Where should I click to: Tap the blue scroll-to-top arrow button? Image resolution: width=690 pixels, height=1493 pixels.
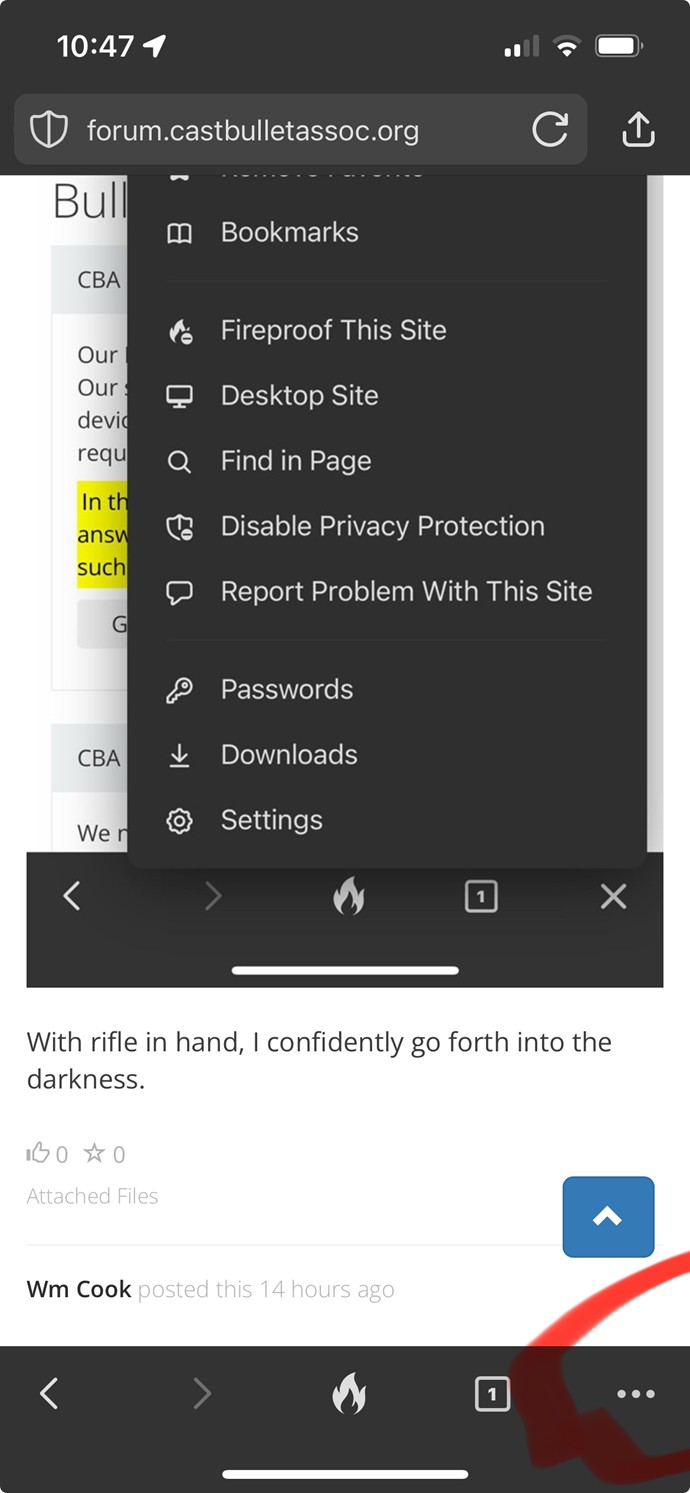click(x=608, y=1216)
